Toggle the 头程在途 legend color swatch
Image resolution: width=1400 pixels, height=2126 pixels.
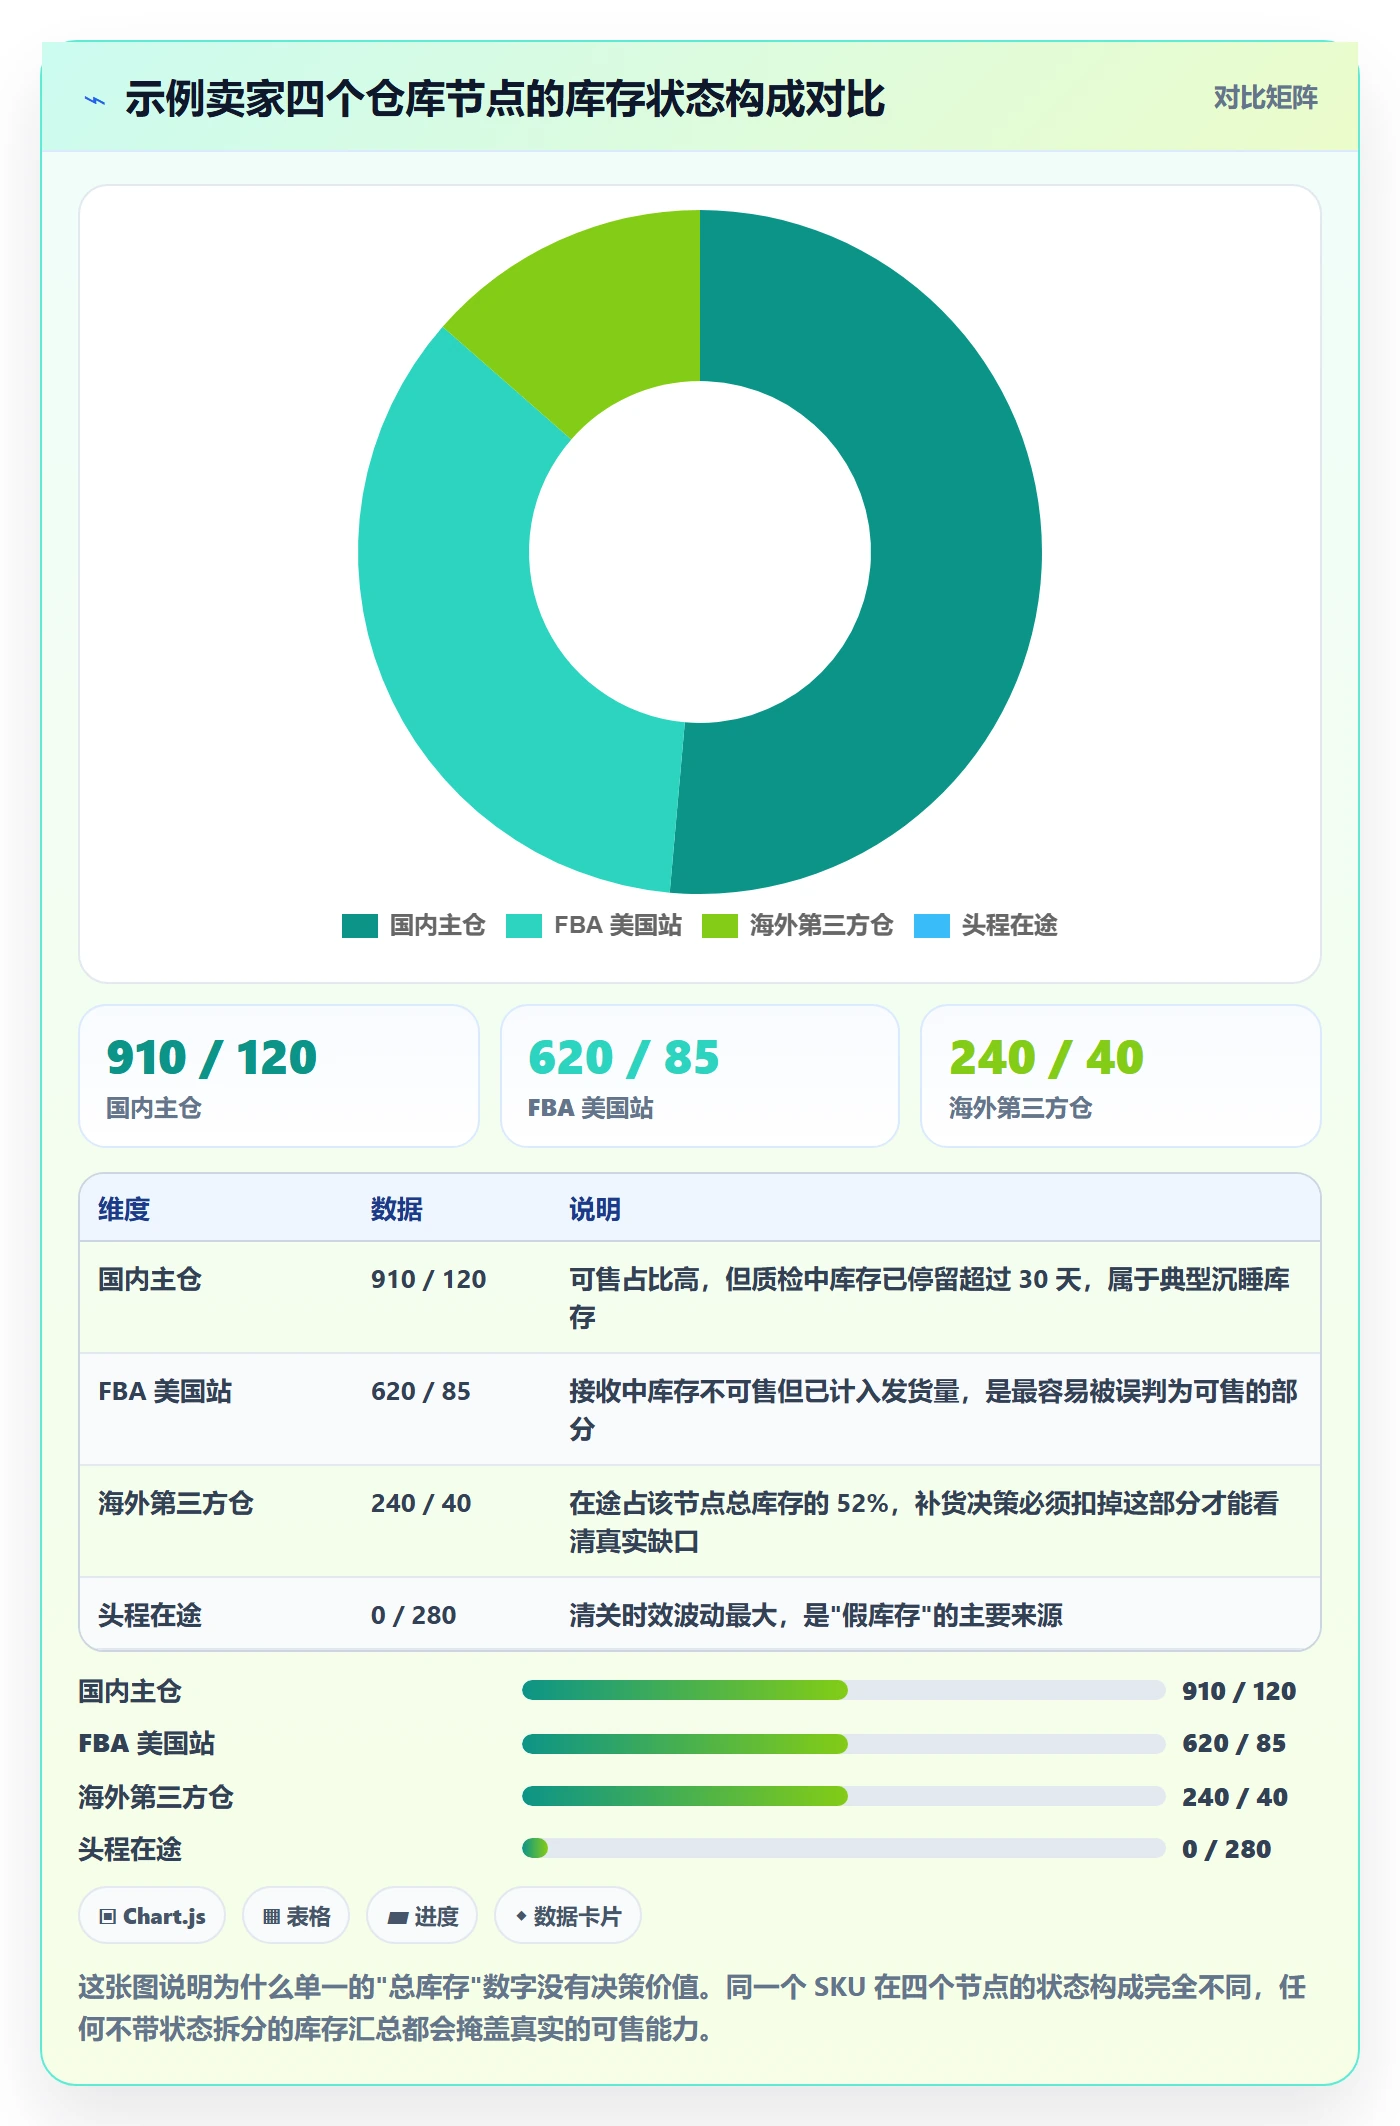point(931,926)
